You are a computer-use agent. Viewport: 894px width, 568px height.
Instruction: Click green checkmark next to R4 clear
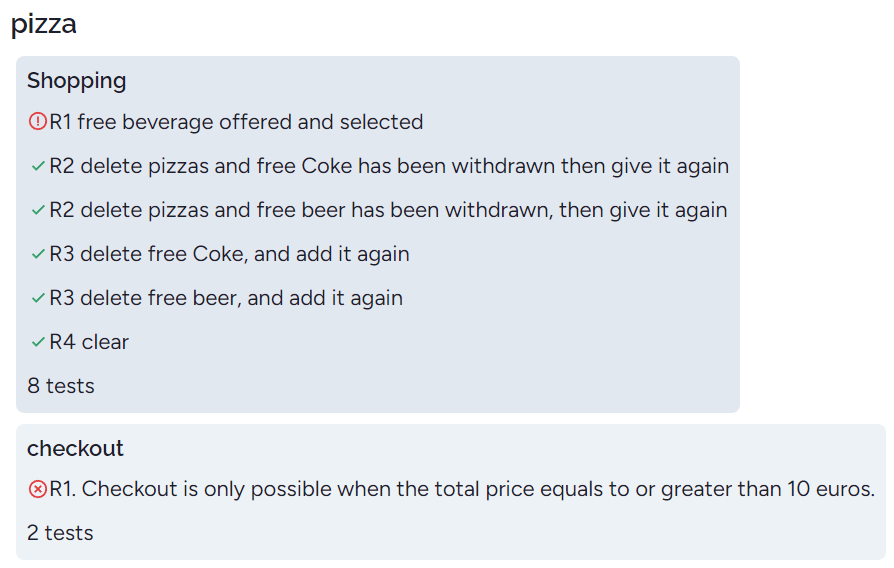(x=38, y=342)
